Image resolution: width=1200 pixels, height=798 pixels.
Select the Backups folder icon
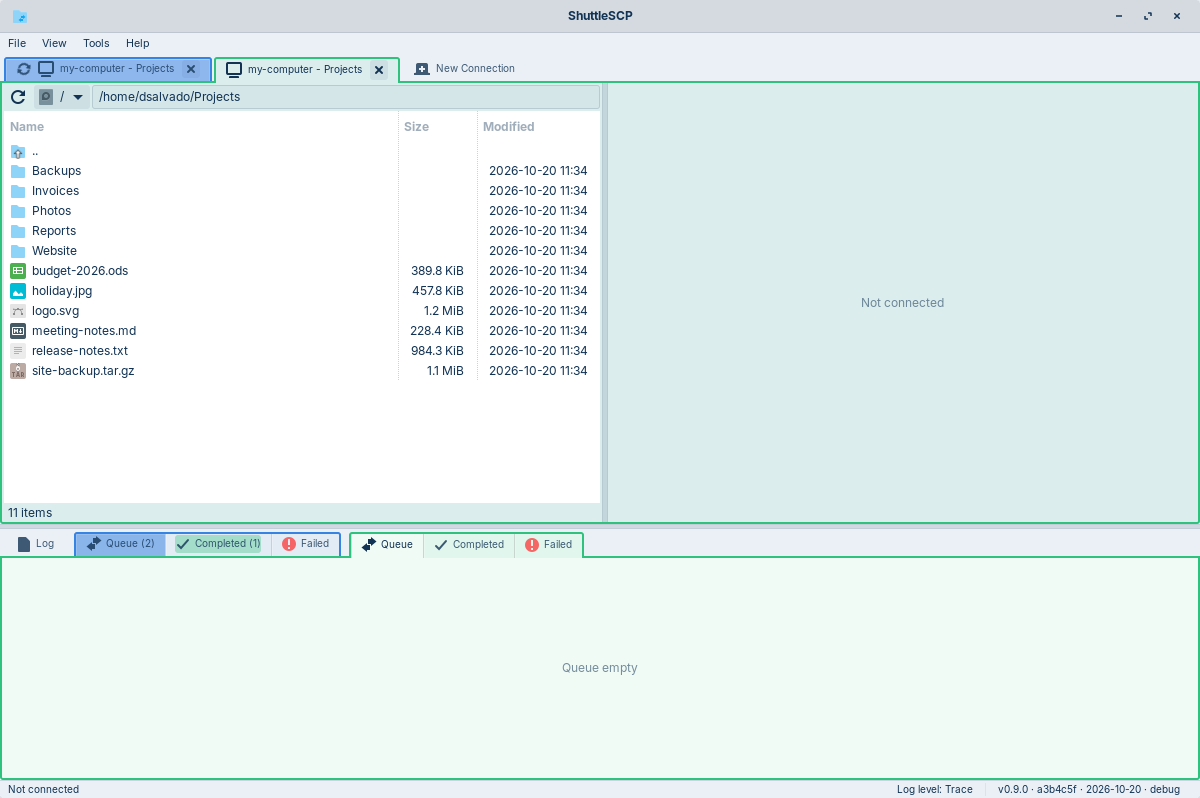(18, 171)
